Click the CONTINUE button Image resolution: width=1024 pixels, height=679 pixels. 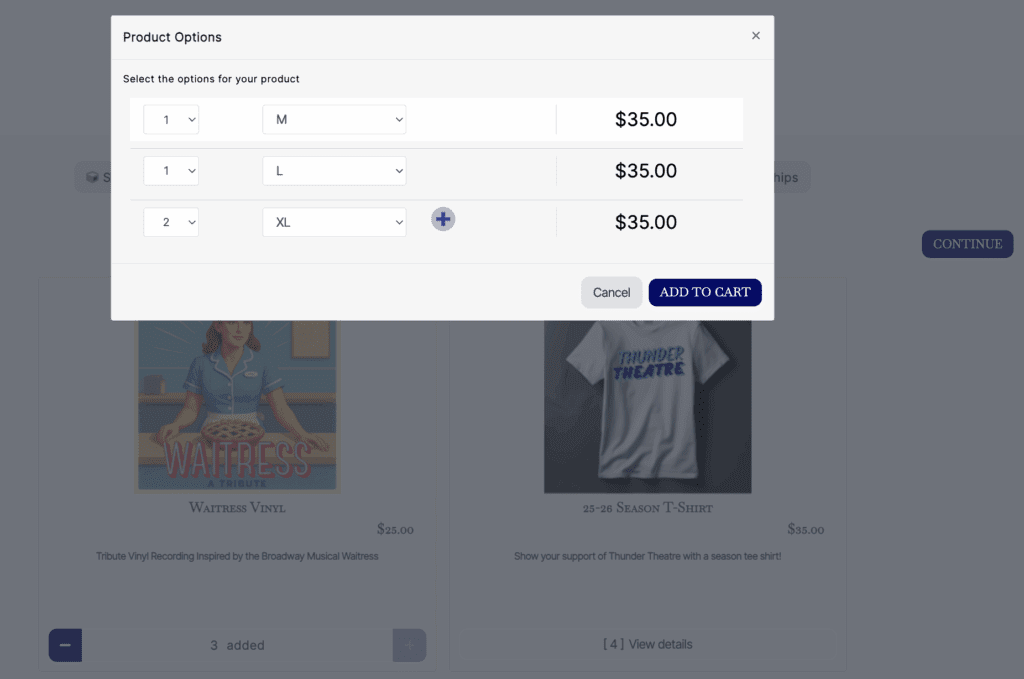(x=967, y=244)
